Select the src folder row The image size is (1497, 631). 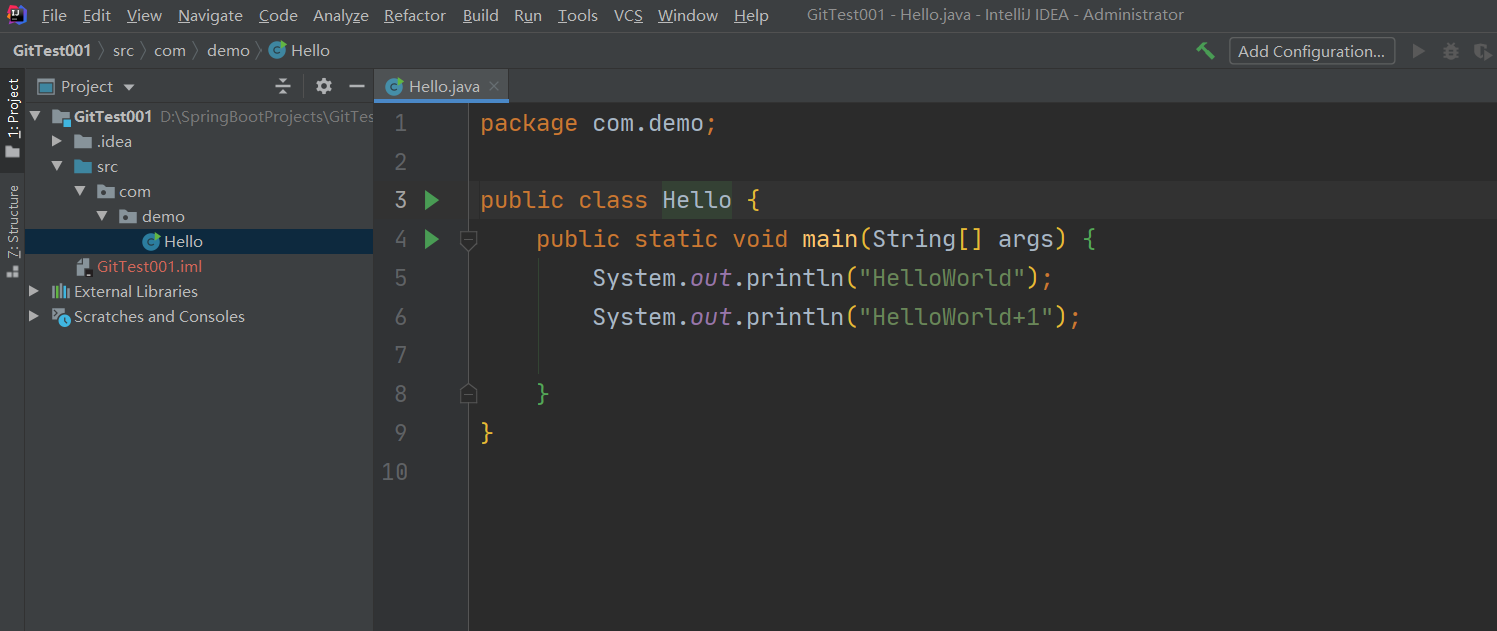(199, 166)
